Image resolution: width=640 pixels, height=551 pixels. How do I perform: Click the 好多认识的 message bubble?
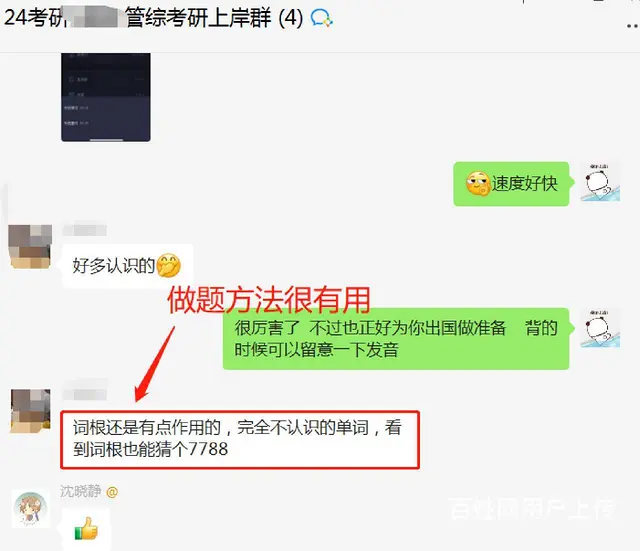pyautogui.click(x=127, y=266)
